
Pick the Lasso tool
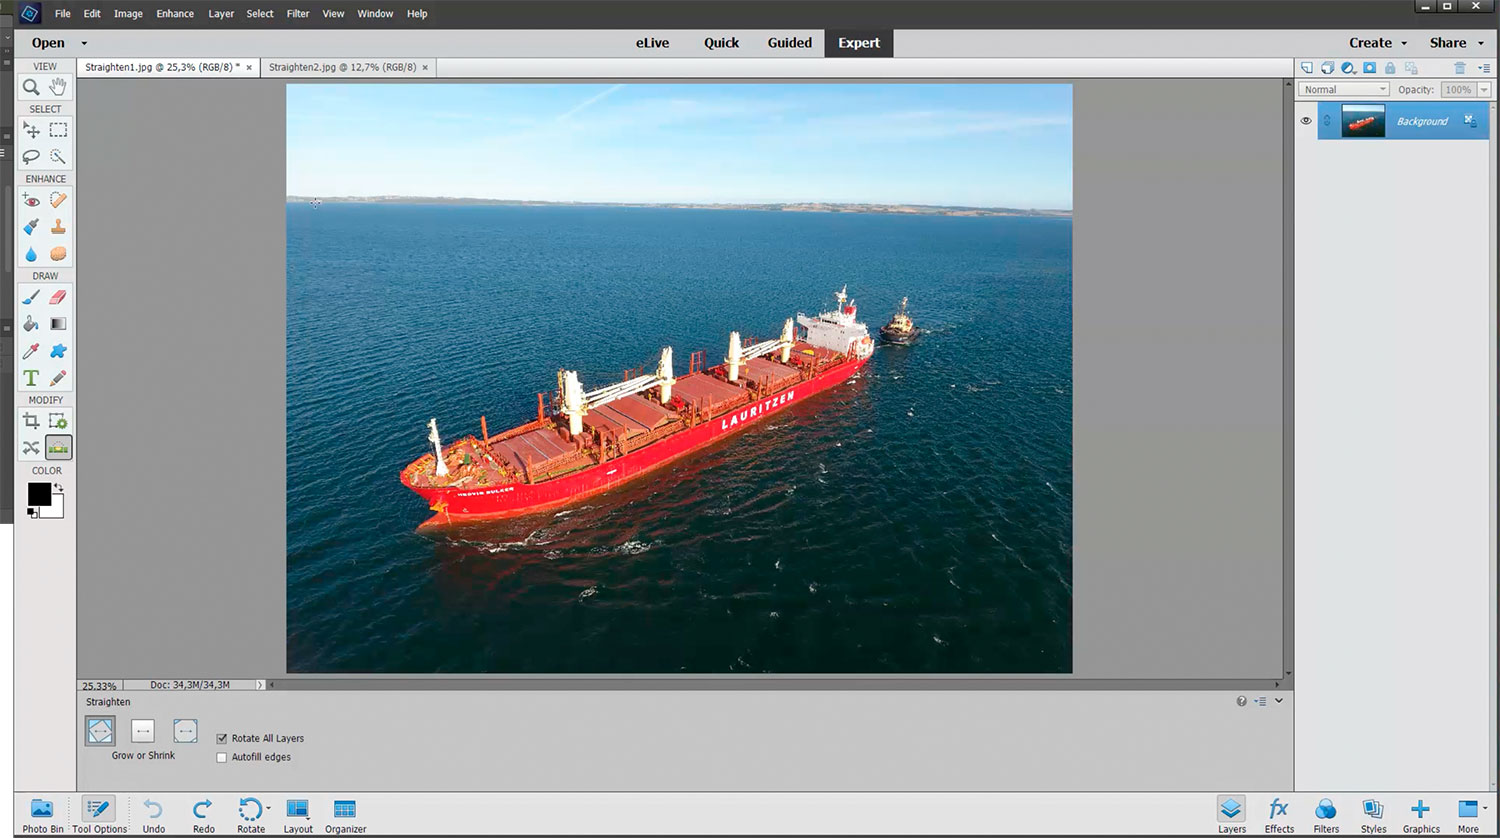(x=31, y=157)
